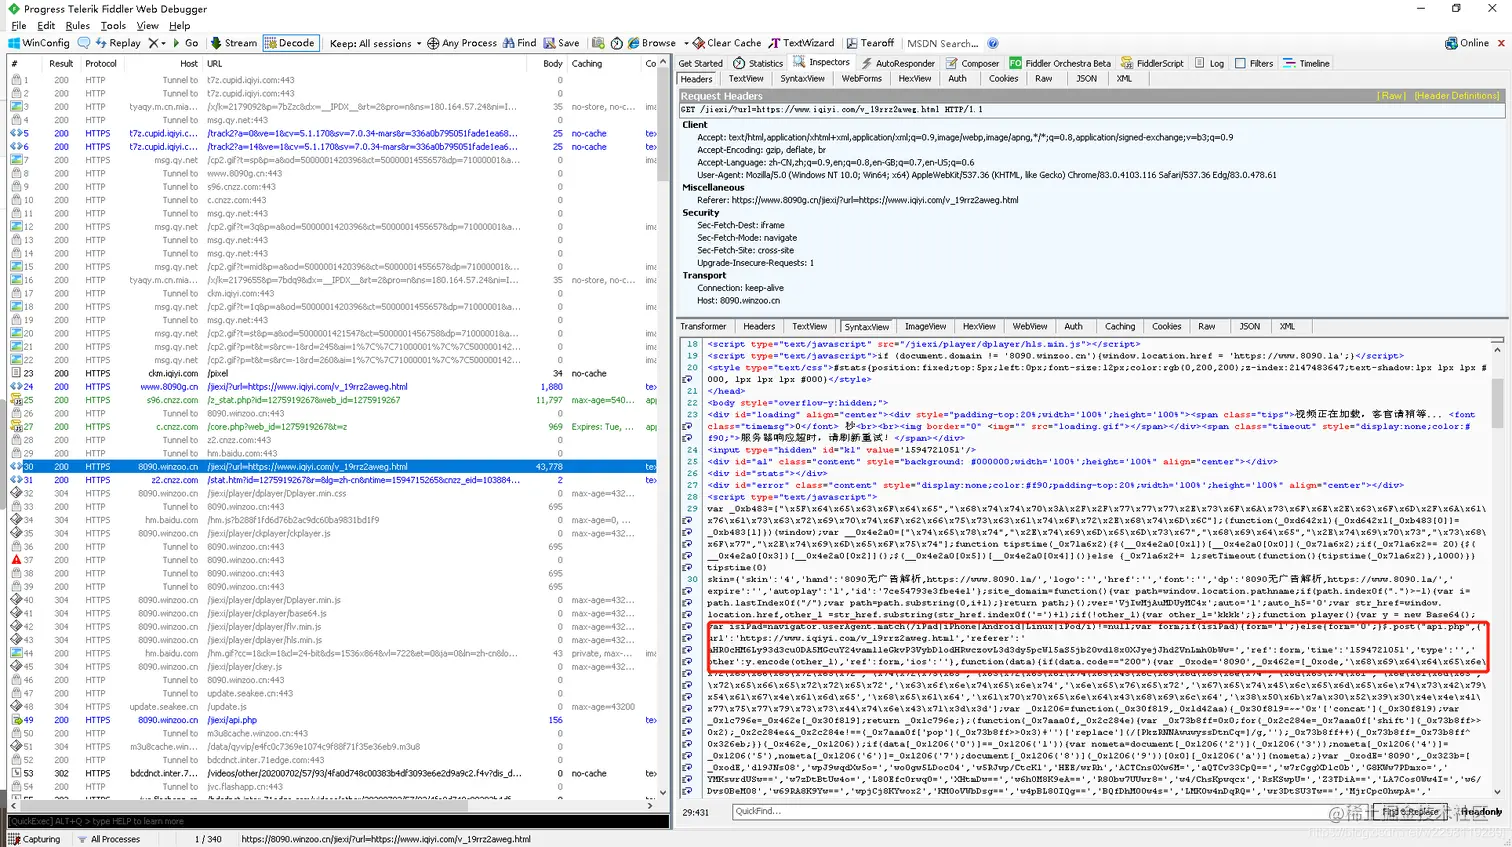
Task: Open the Composer tab
Action: pyautogui.click(x=973, y=63)
